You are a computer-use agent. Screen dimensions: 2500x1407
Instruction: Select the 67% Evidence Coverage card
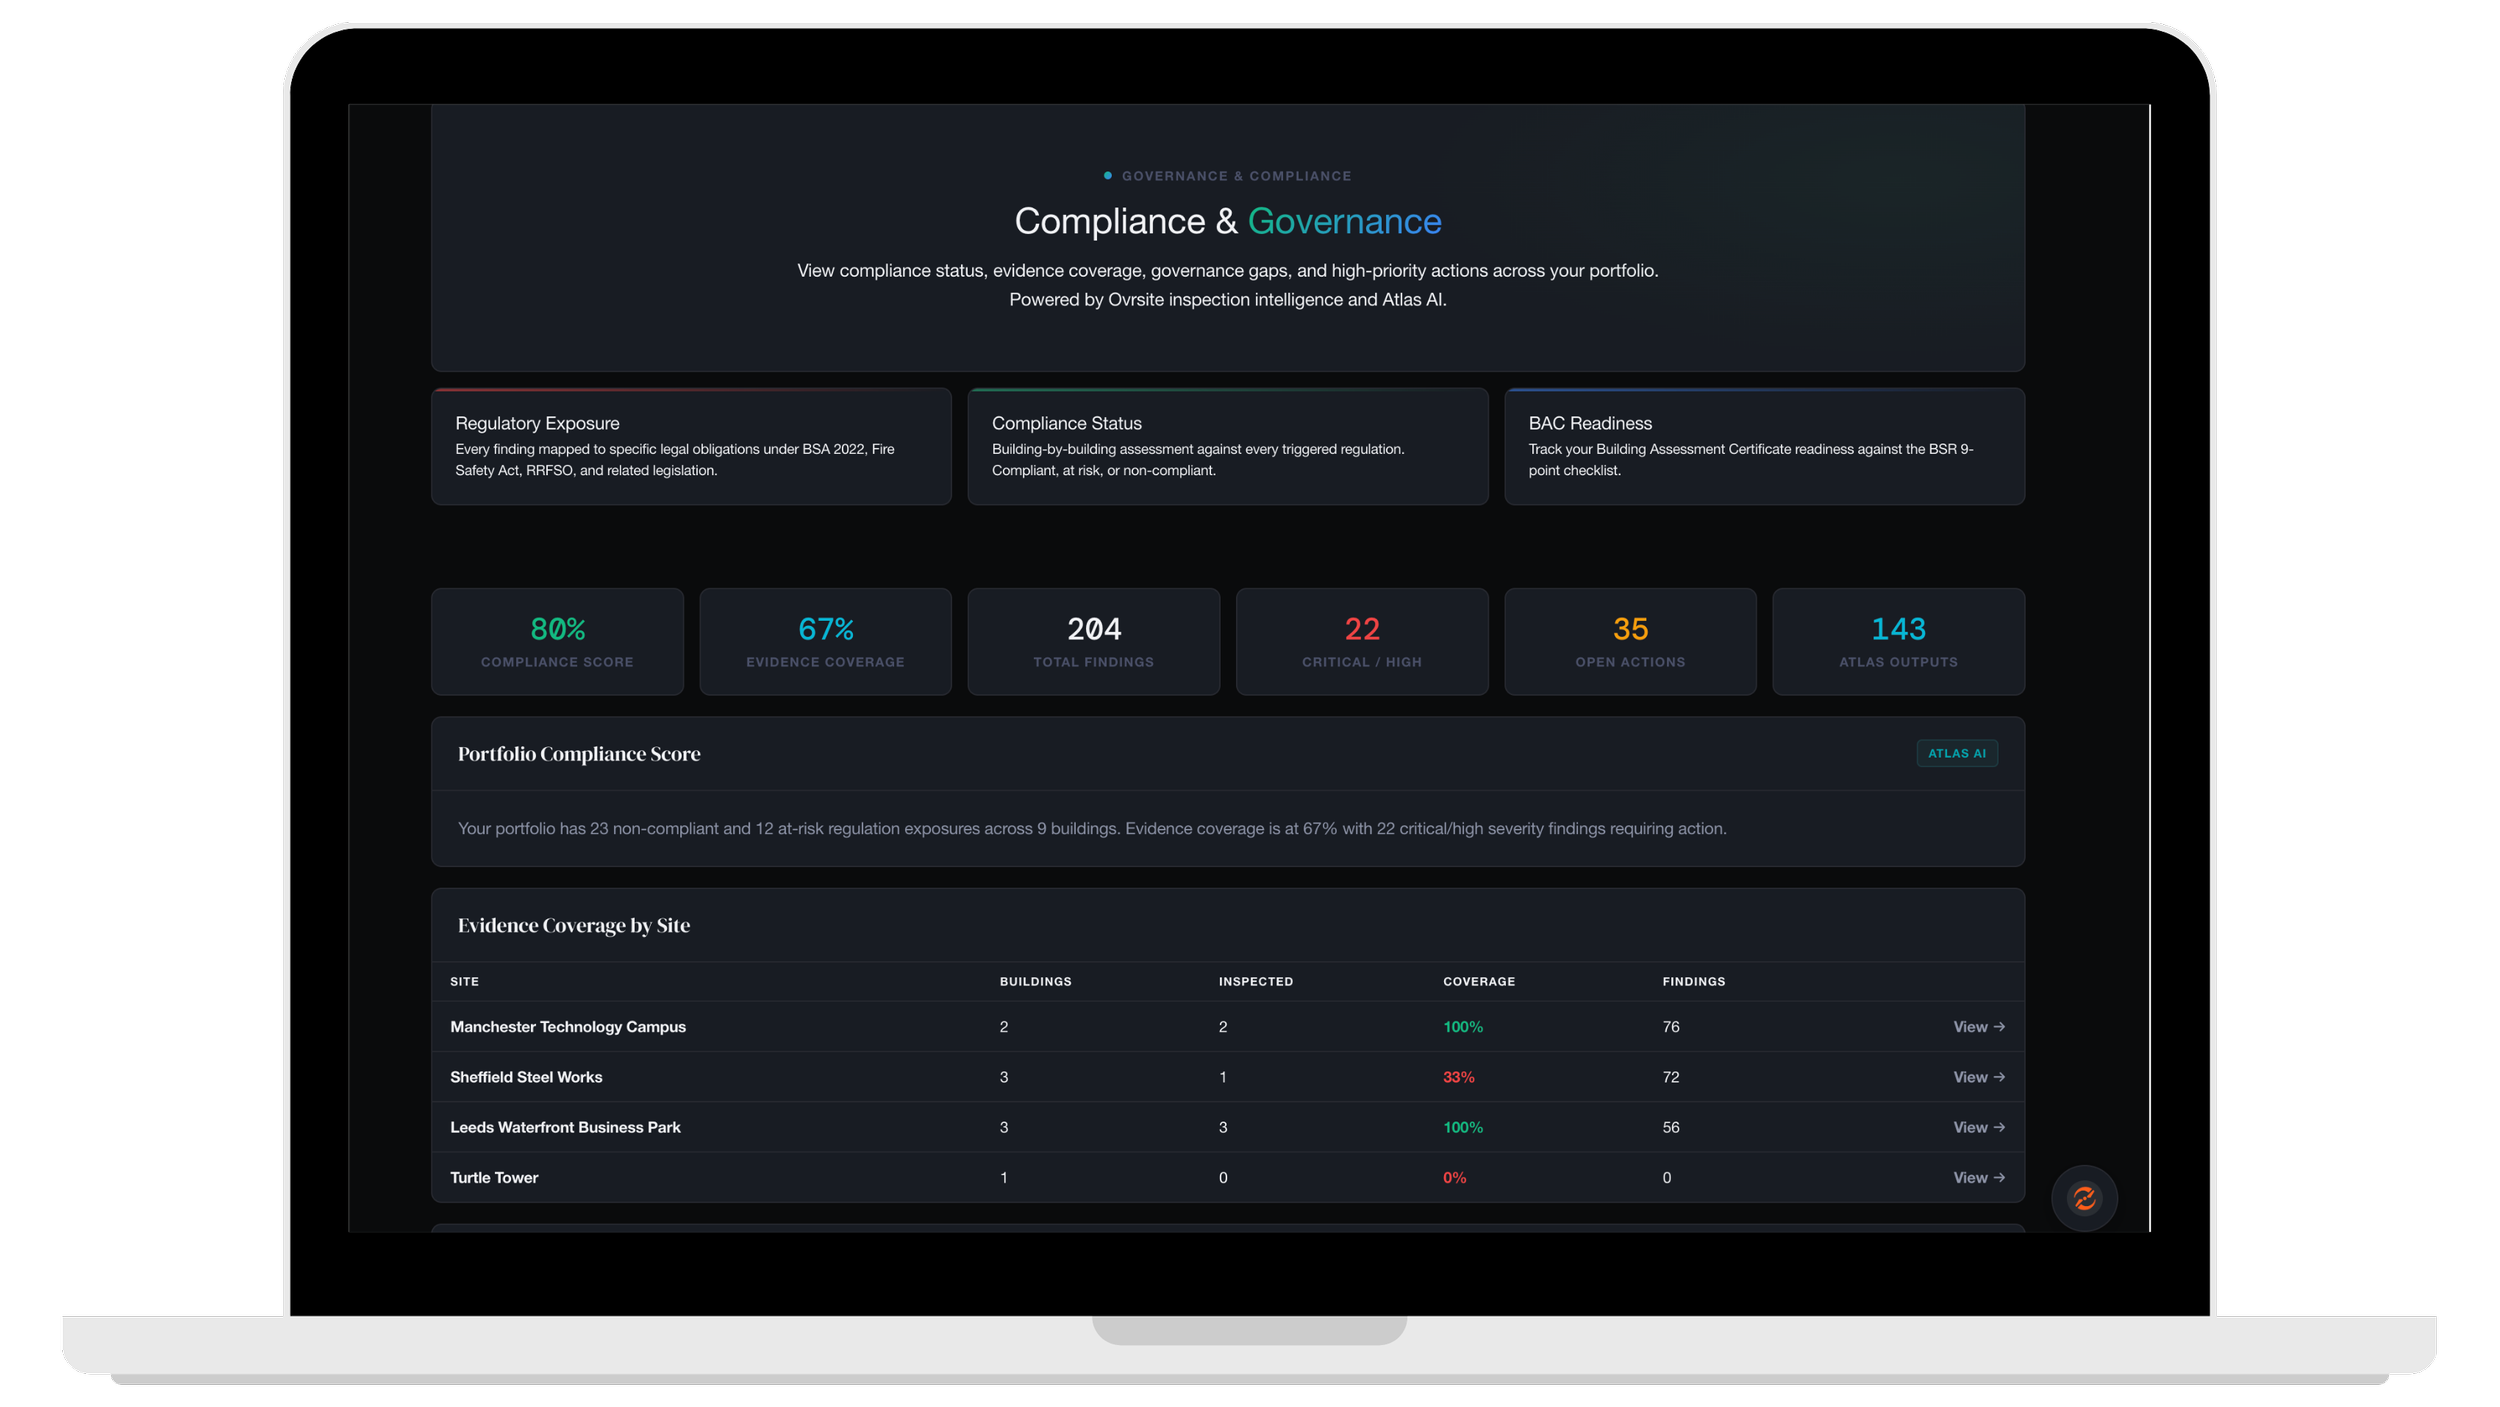click(x=825, y=641)
